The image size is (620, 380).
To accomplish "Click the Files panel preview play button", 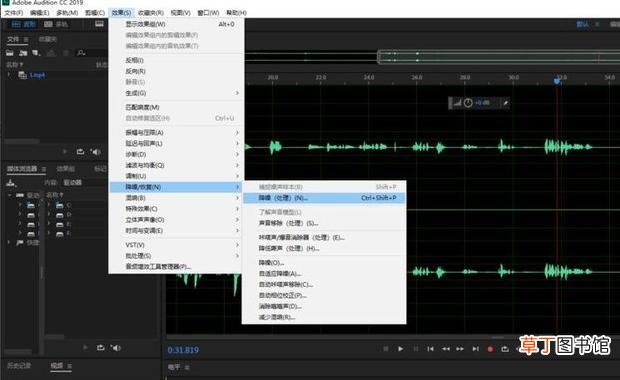I will click(65, 151).
